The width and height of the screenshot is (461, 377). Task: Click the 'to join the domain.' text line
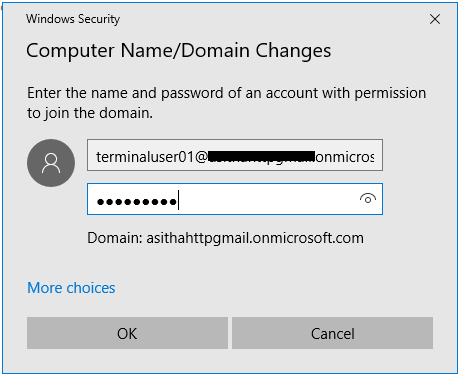tap(90, 113)
